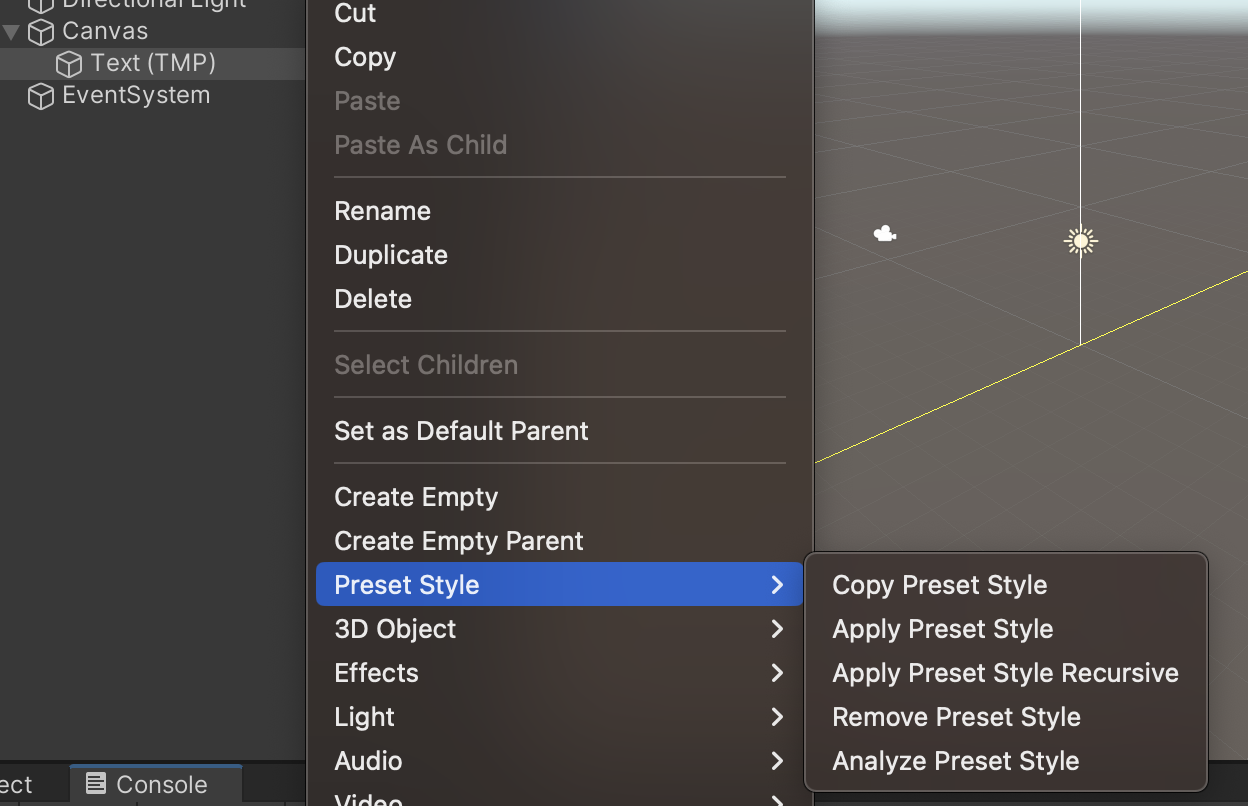1248x806 pixels.
Task: Collapse the Canvas node in the Hierarchy
Action: click(10, 31)
